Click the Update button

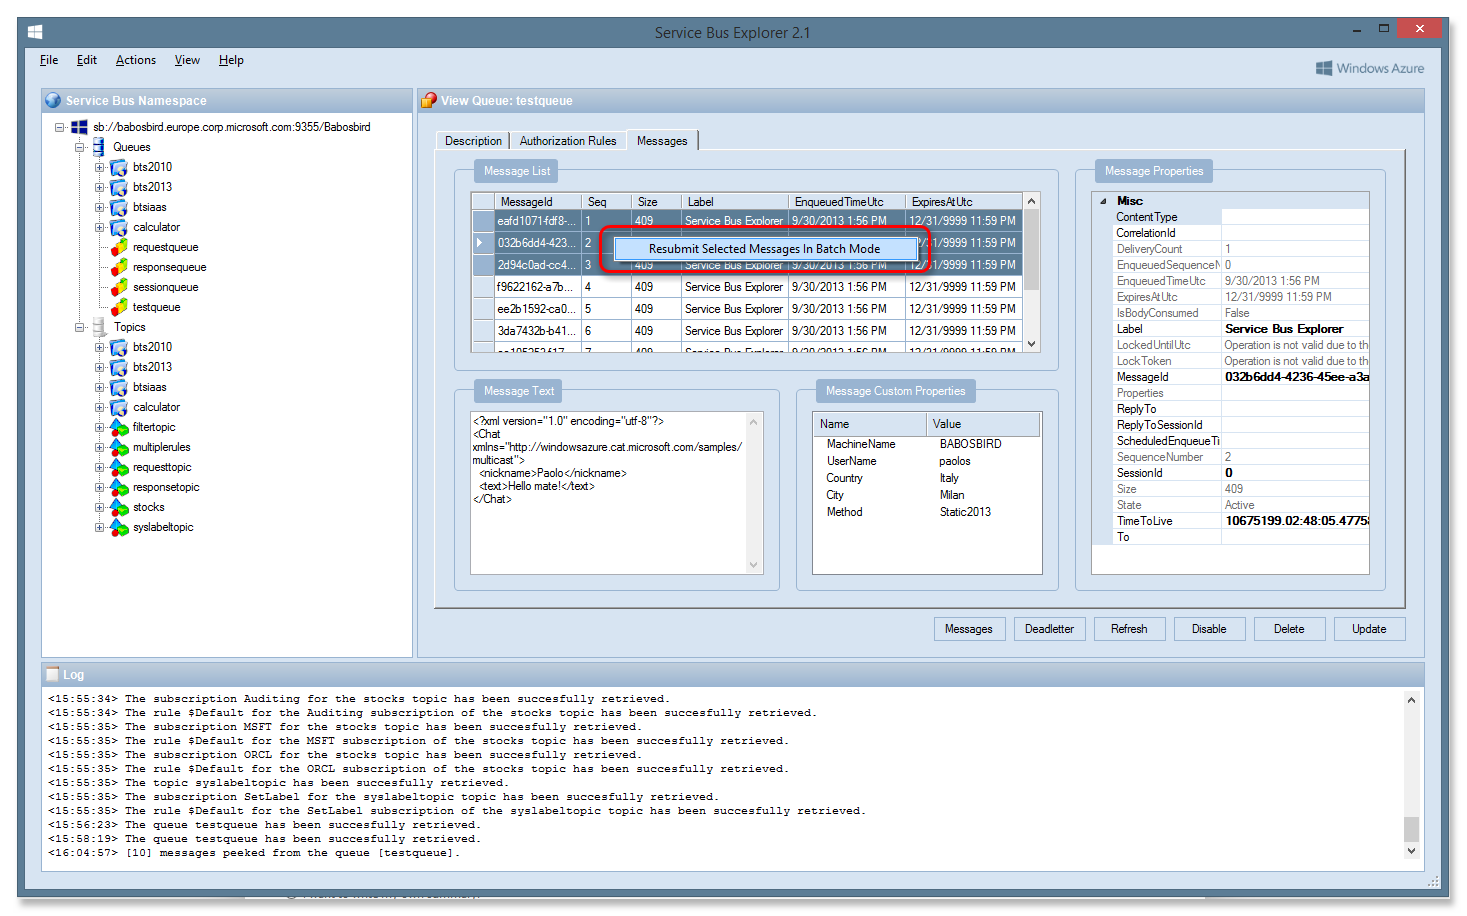point(1369,629)
